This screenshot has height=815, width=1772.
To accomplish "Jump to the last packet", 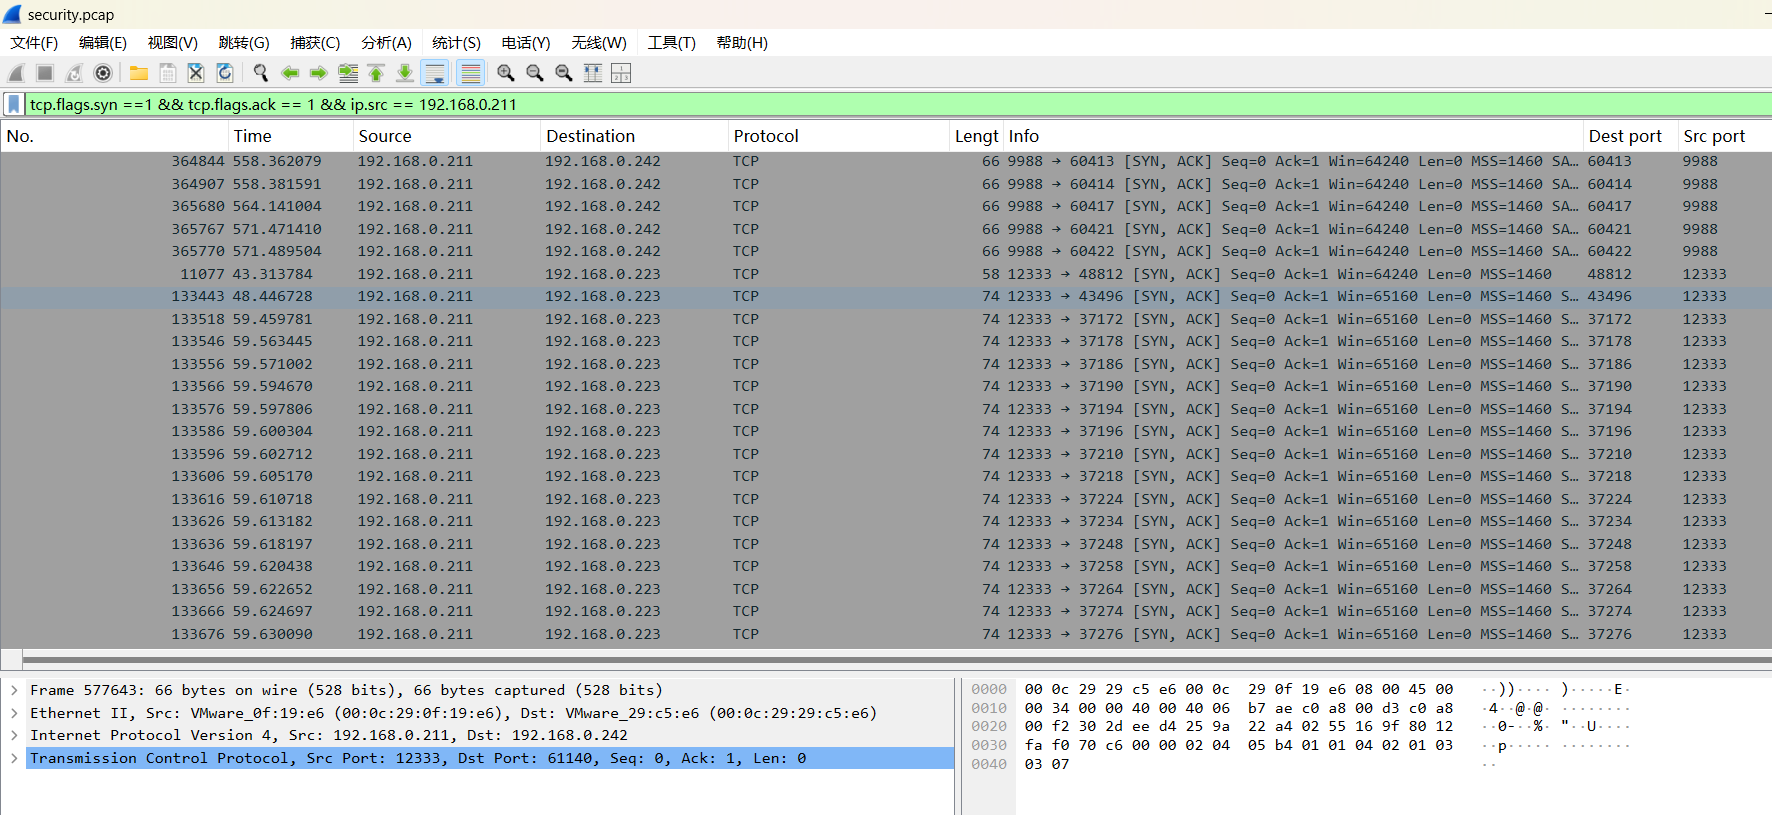I will 405,73.
